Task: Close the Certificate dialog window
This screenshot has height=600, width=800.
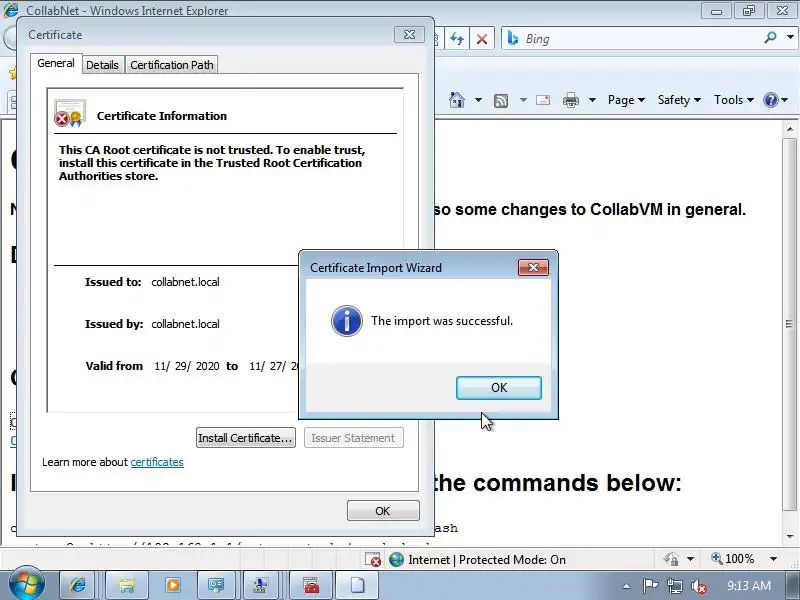Action: point(409,35)
